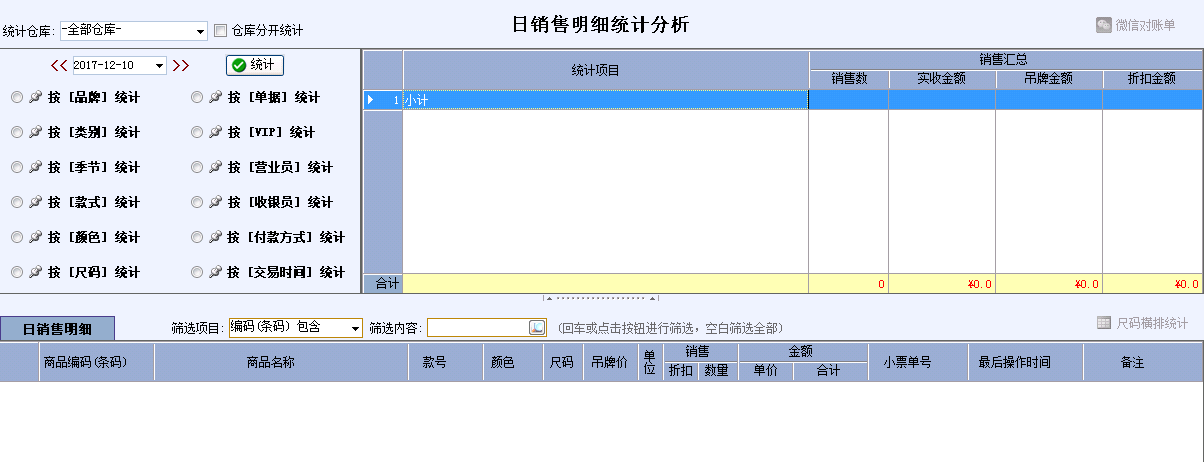This screenshot has width=1204, height=462.
Task: Click pin icon beside 按[颜色]统计
Action: click(35, 237)
